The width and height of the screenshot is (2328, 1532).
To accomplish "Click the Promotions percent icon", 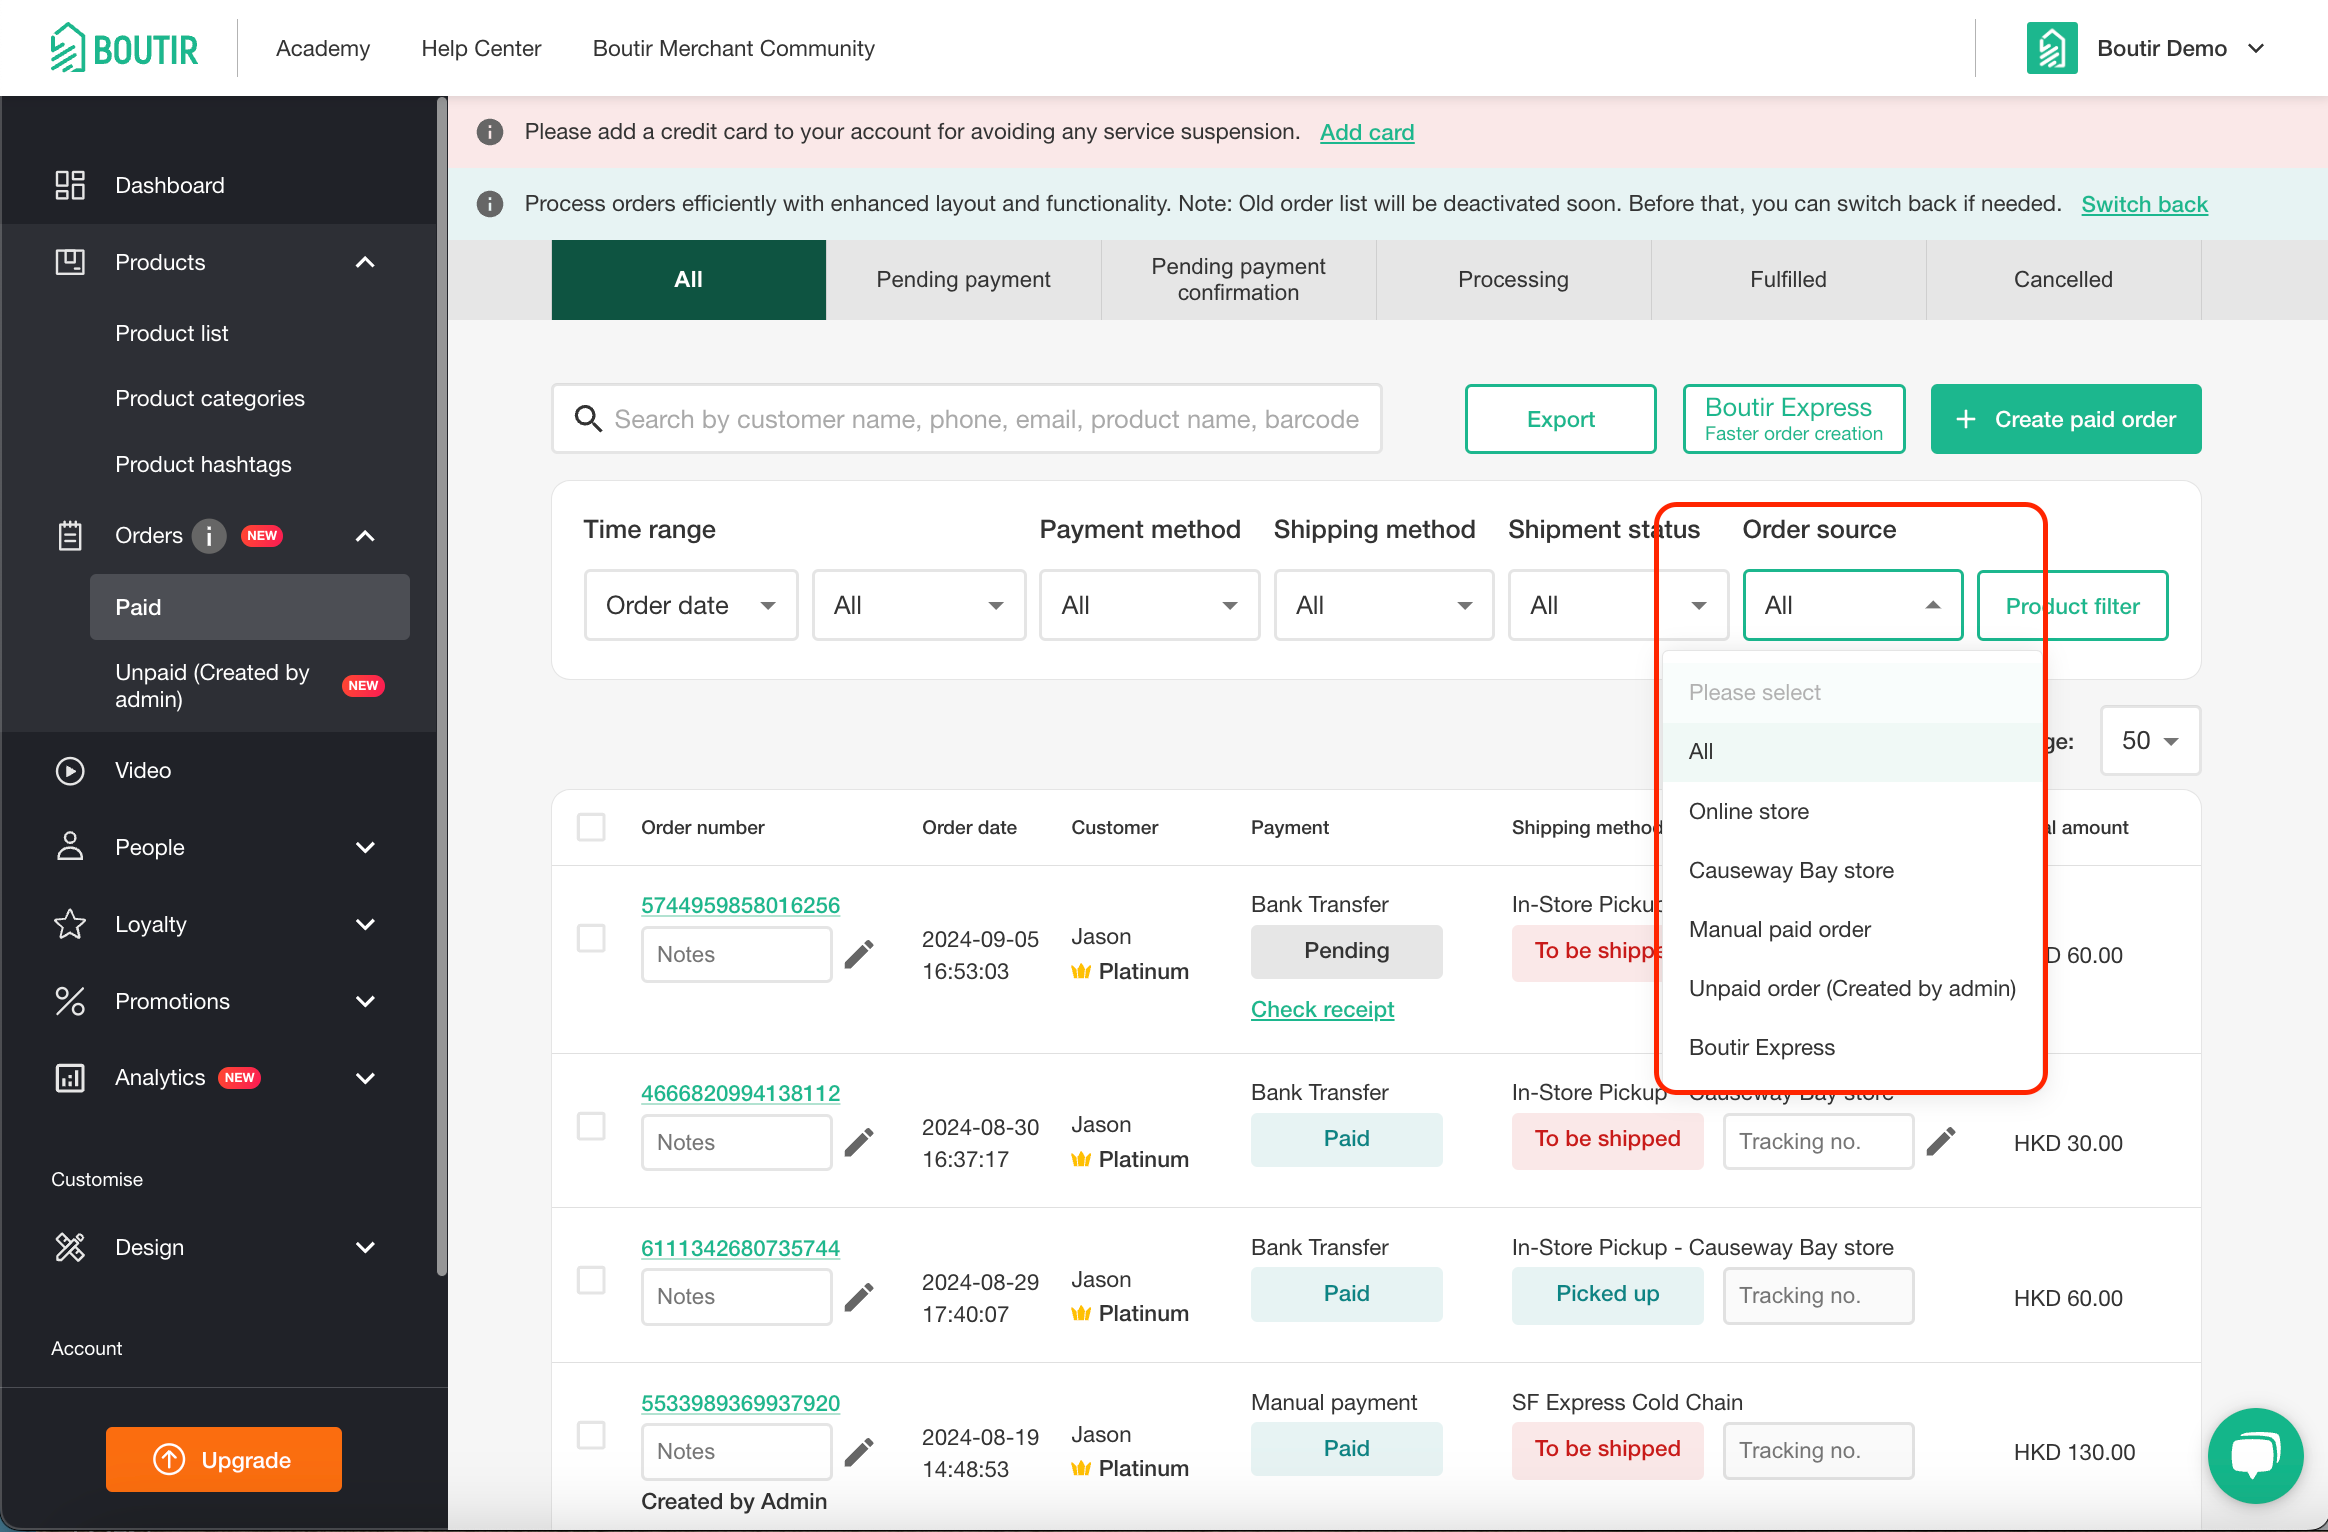I will [70, 1001].
